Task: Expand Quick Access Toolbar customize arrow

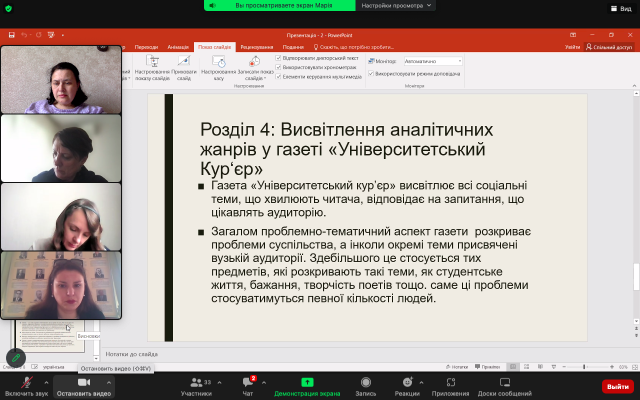Action: [x=63, y=35]
